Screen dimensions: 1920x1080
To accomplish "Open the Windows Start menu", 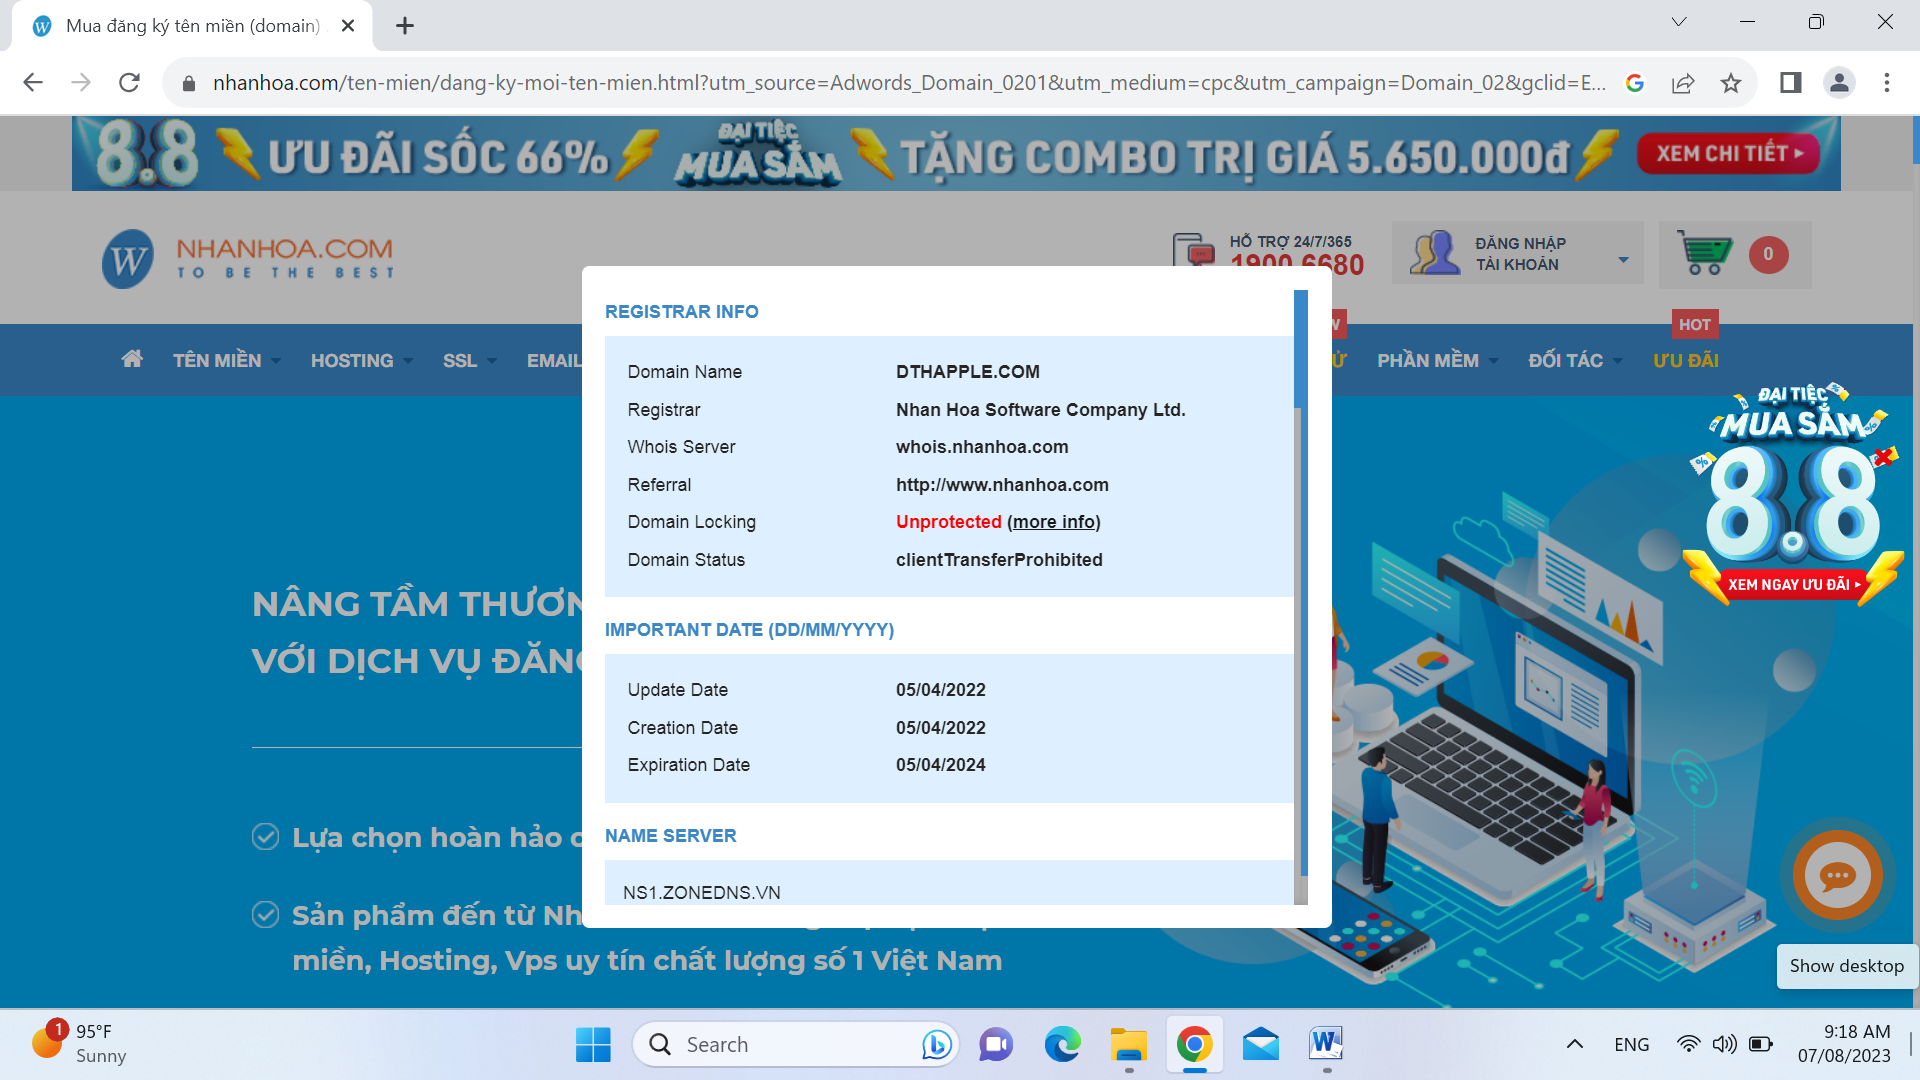I will coord(593,1045).
